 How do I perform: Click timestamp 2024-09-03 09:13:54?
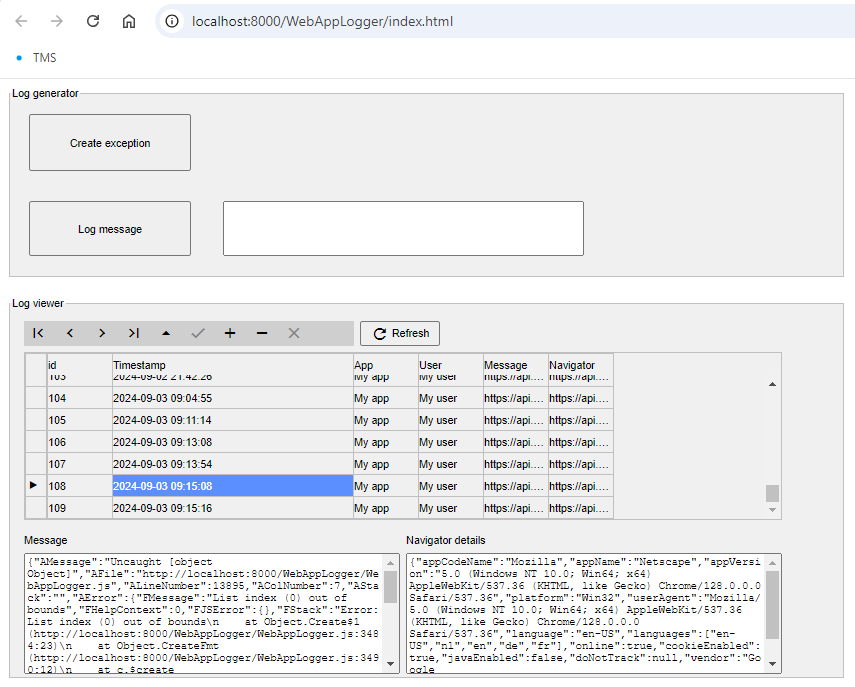232,464
